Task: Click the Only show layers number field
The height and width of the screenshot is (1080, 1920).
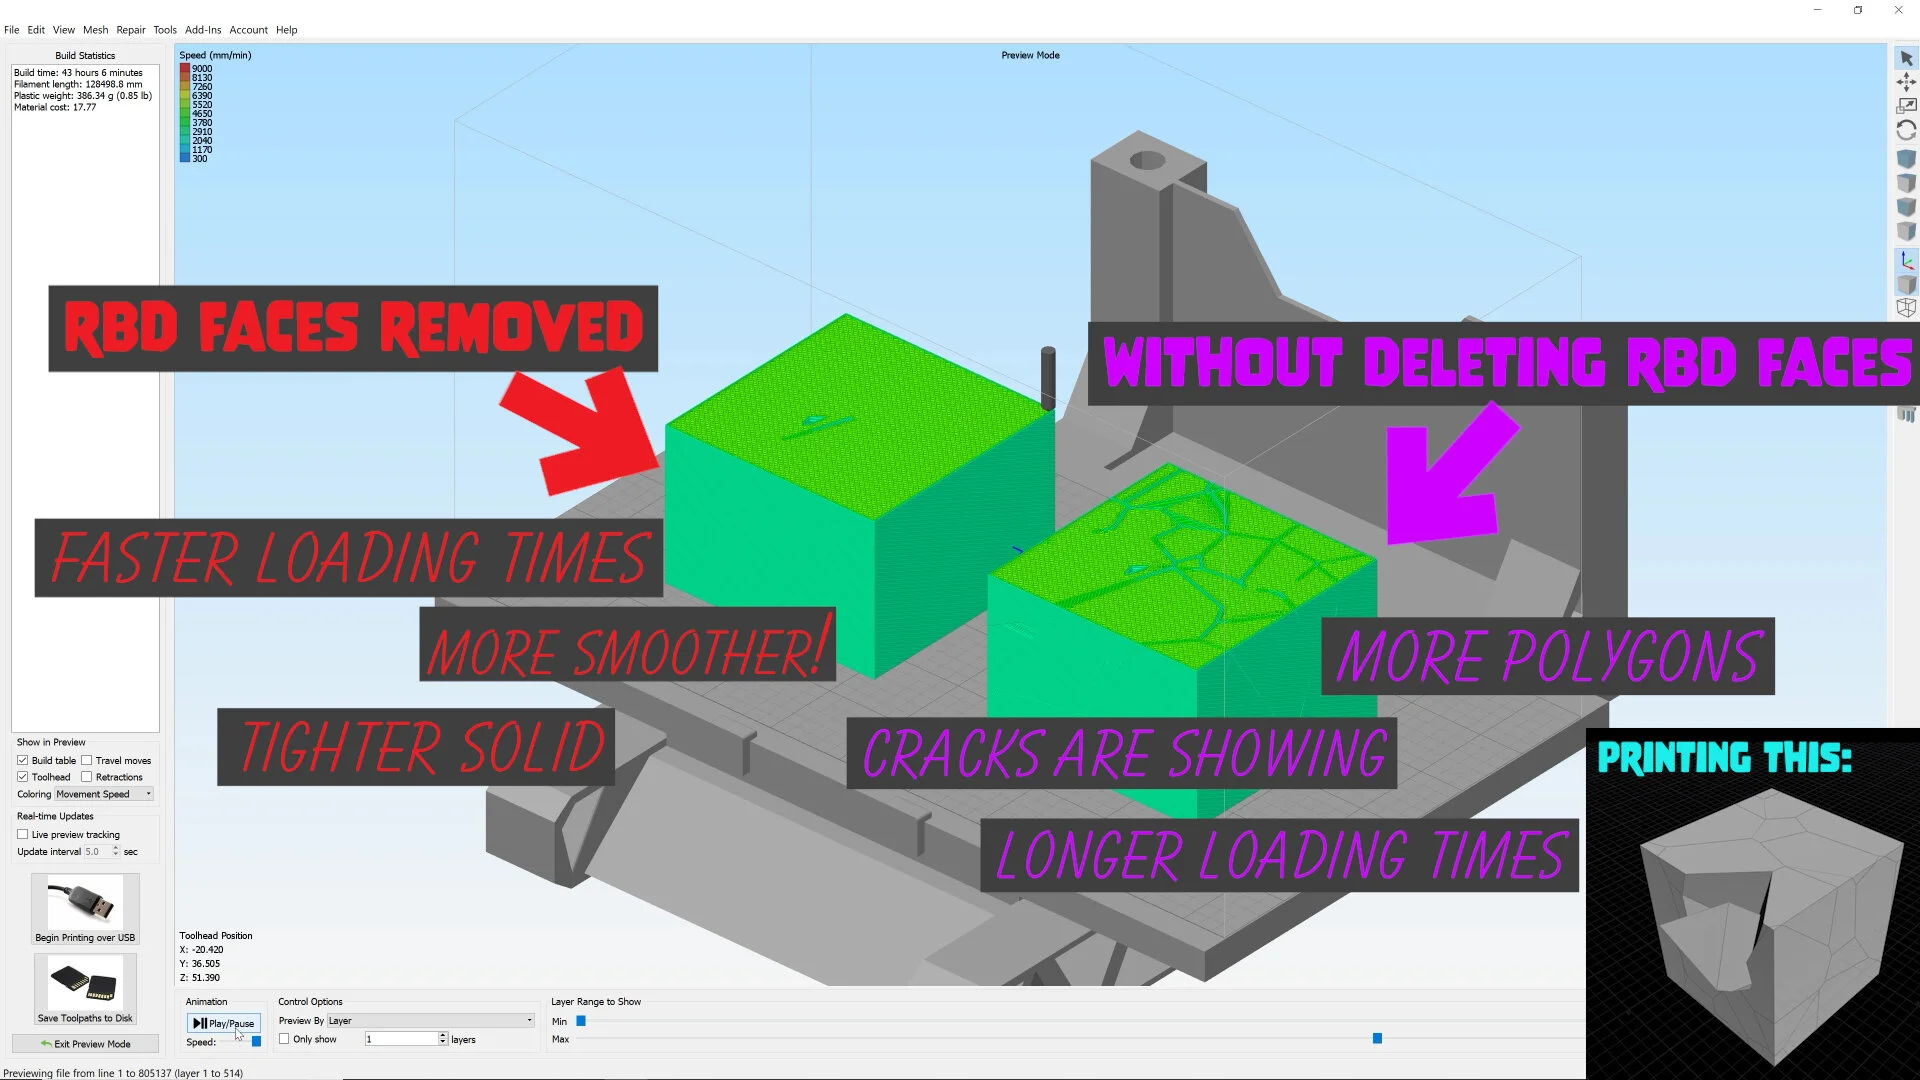Action: tap(400, 1040)
